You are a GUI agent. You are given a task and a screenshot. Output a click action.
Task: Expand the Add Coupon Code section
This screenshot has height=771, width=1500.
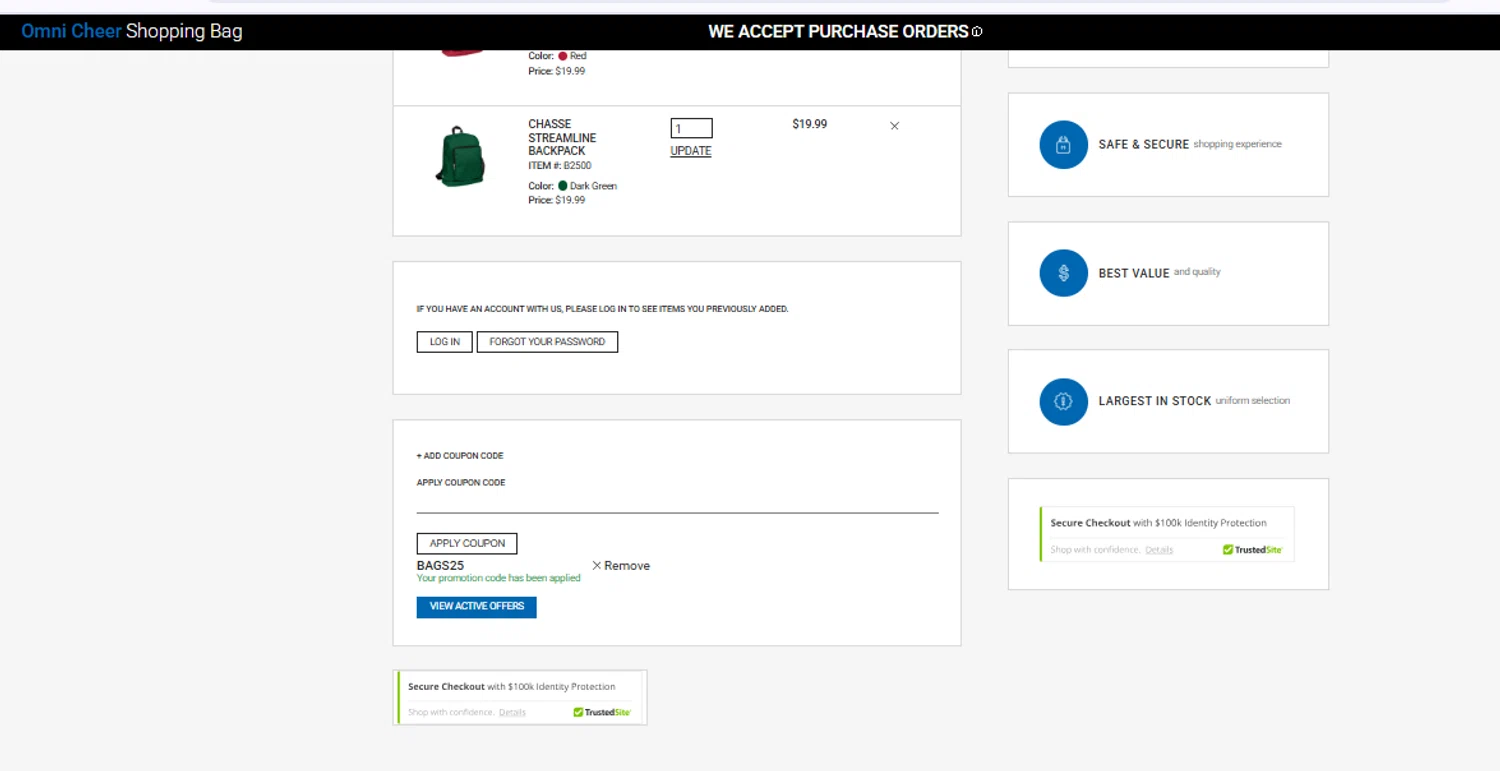point(460,456)
